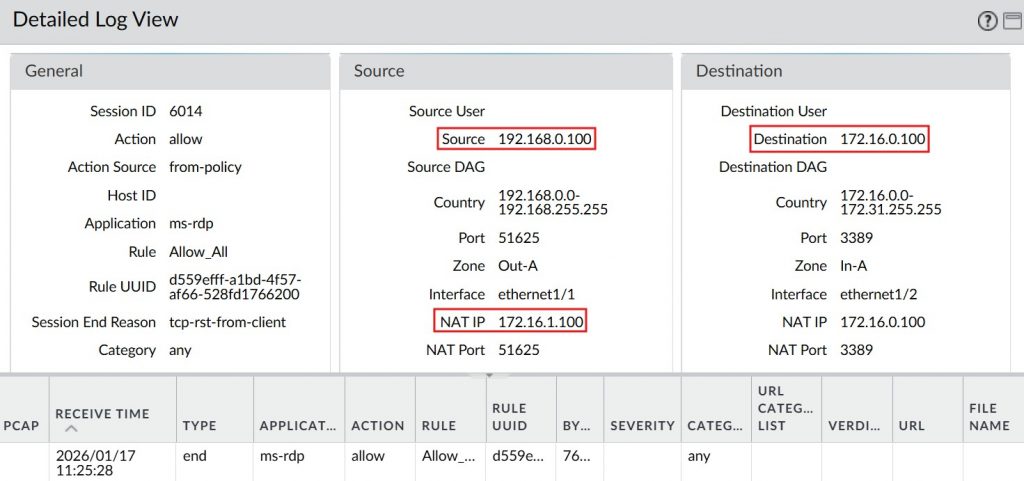The image size is (1024, 481).
Task: Maximize the Detailed Log View window
Action: (1012, 21)
